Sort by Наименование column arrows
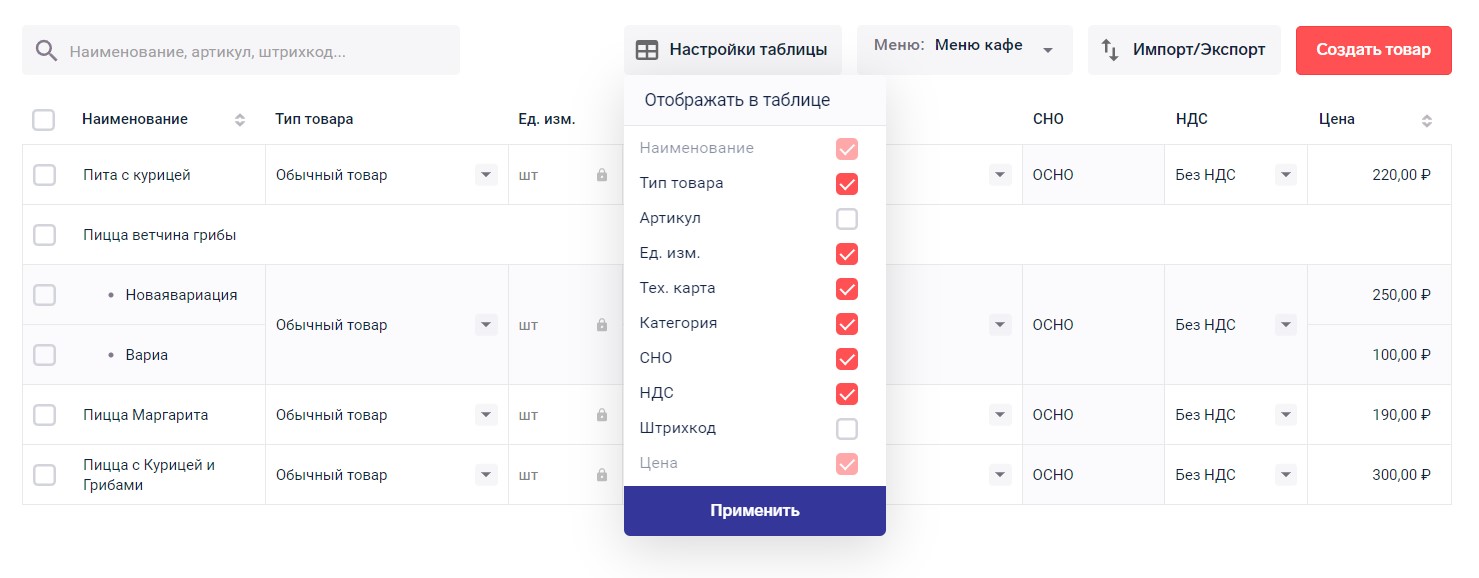This screenshot has height=578, width=1479. [x=240, y=120]
